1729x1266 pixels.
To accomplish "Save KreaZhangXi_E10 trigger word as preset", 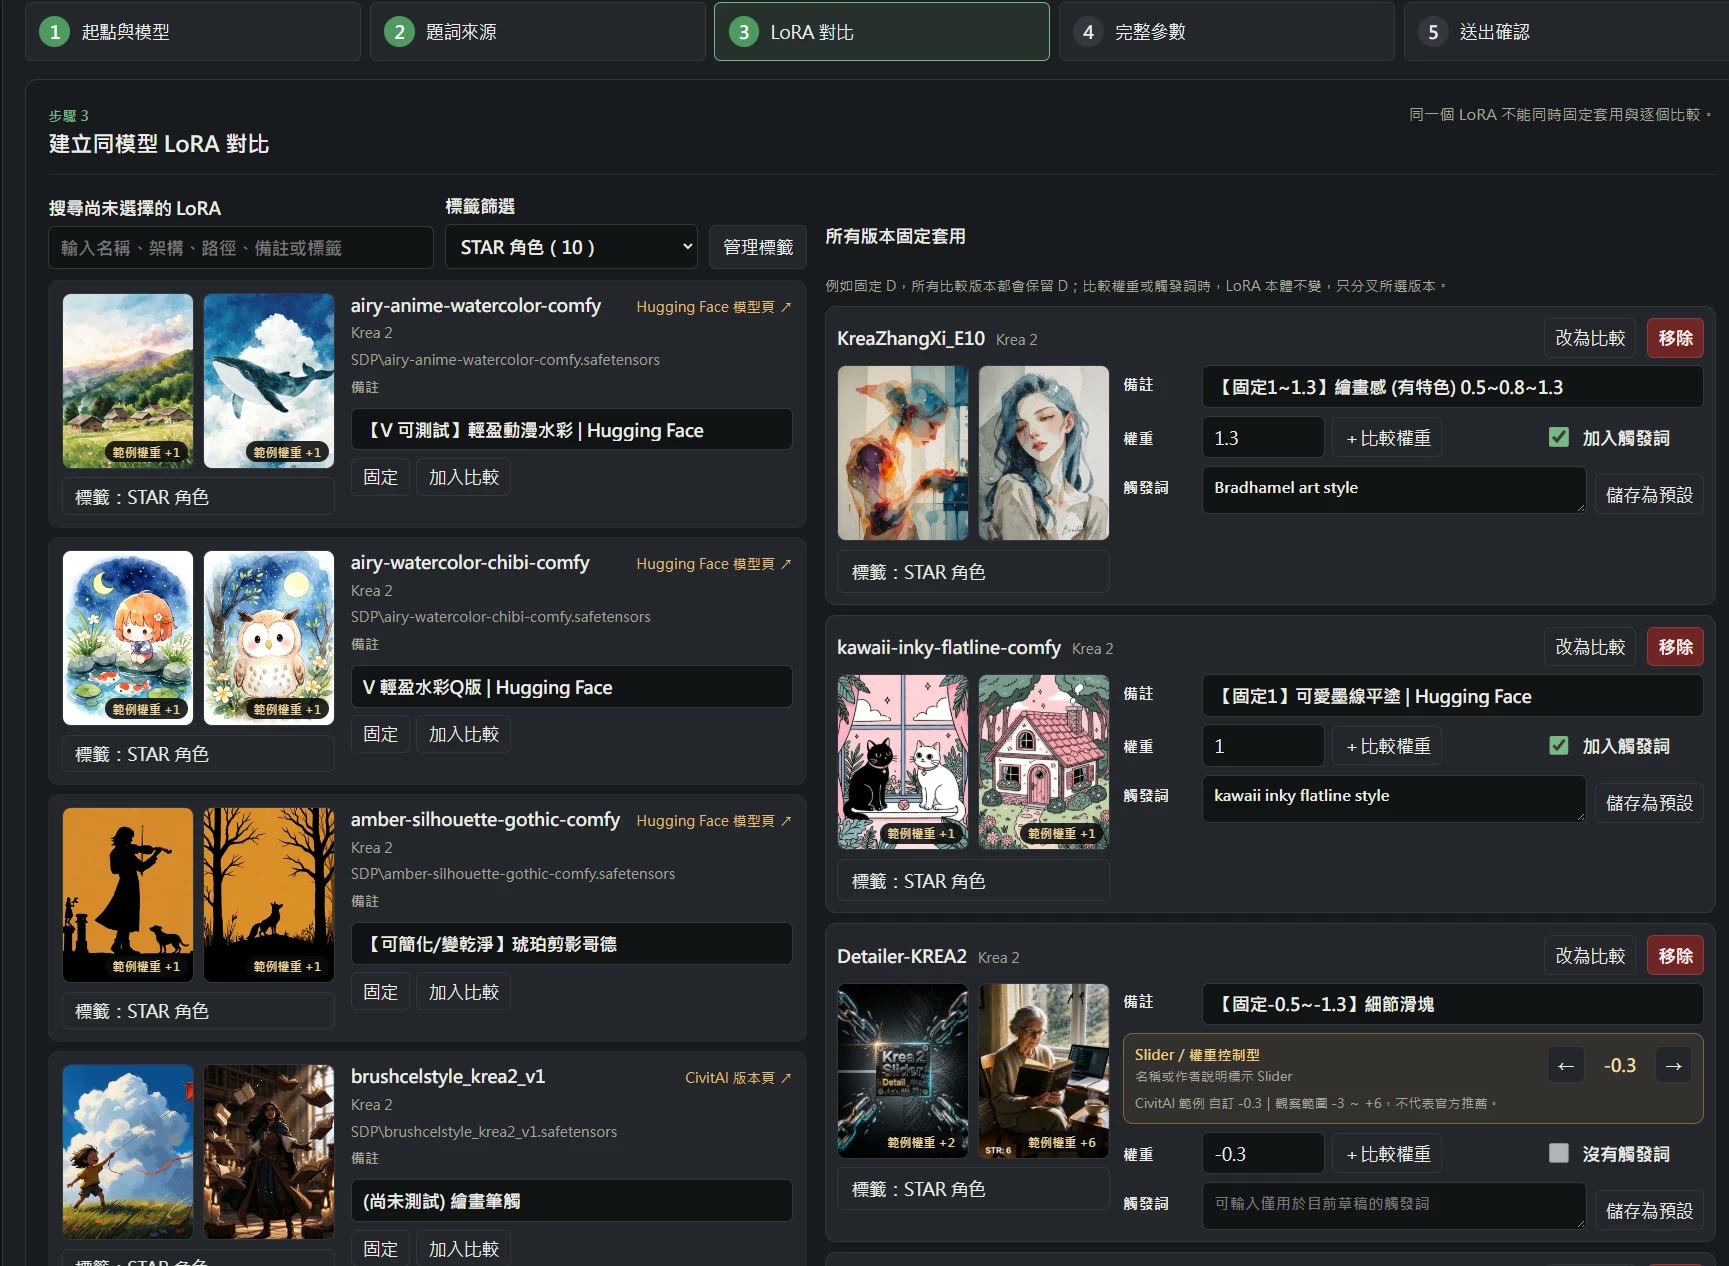I will (x=1649, y=495).
